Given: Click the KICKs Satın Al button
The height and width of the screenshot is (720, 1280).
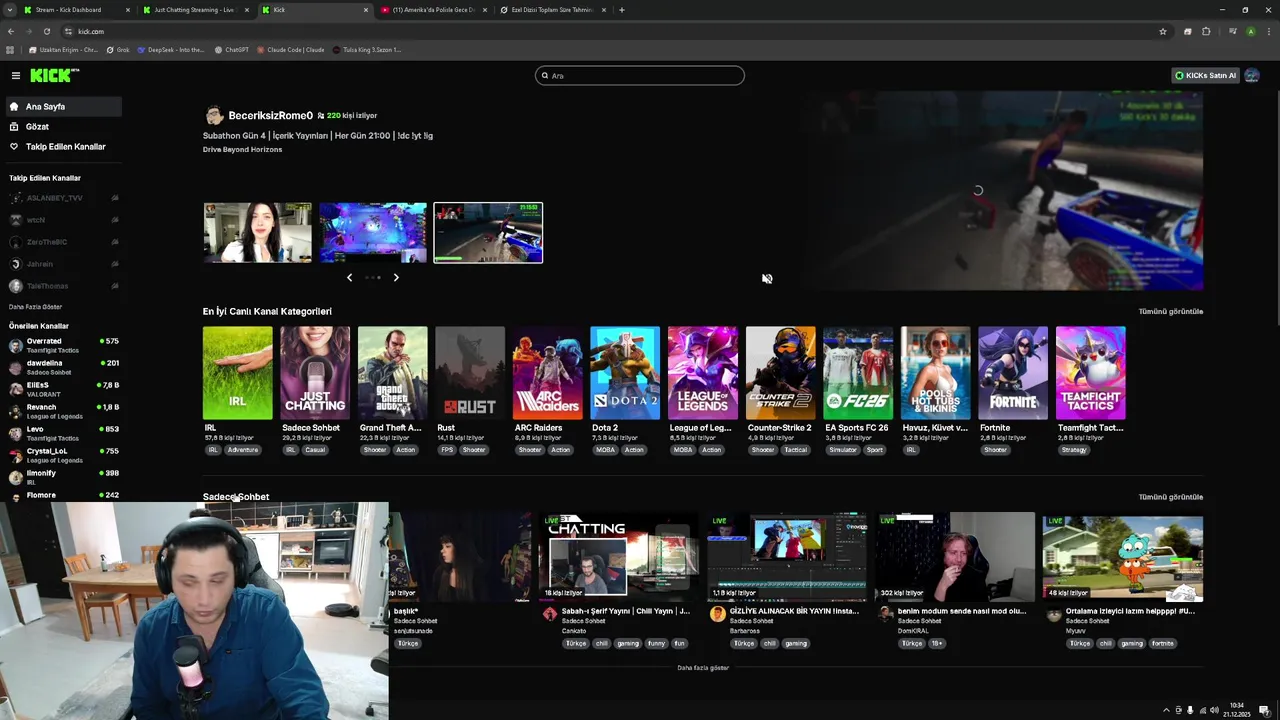Looking at the screenshot, I should click(1205, 75).
